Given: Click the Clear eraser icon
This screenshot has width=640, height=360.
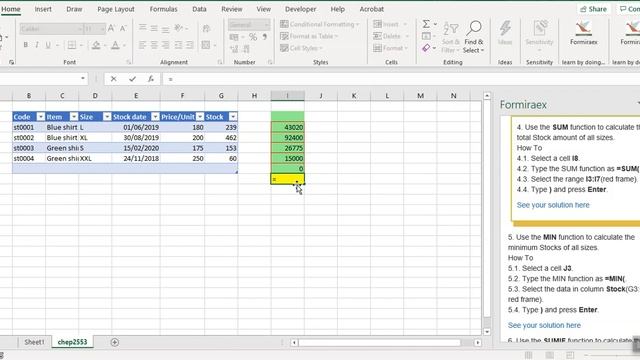Looking at the screenshot, I should coord(426,48).
